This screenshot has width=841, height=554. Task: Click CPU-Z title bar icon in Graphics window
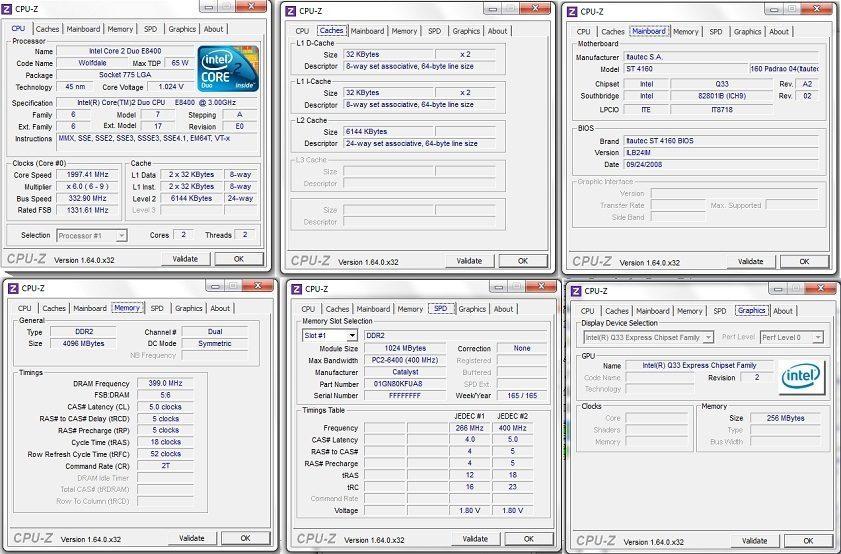pos(573,291)
